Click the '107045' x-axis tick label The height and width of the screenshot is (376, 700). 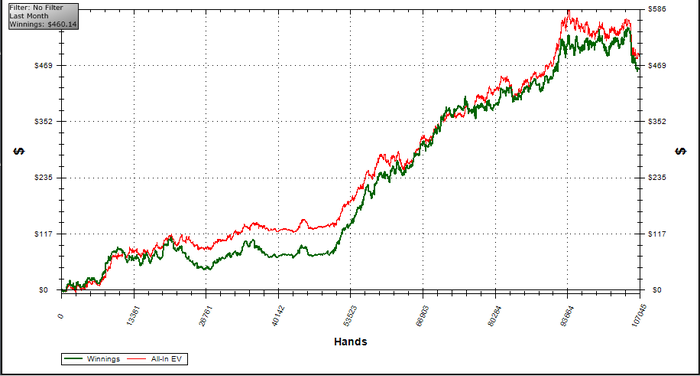(x=639, y=315)
